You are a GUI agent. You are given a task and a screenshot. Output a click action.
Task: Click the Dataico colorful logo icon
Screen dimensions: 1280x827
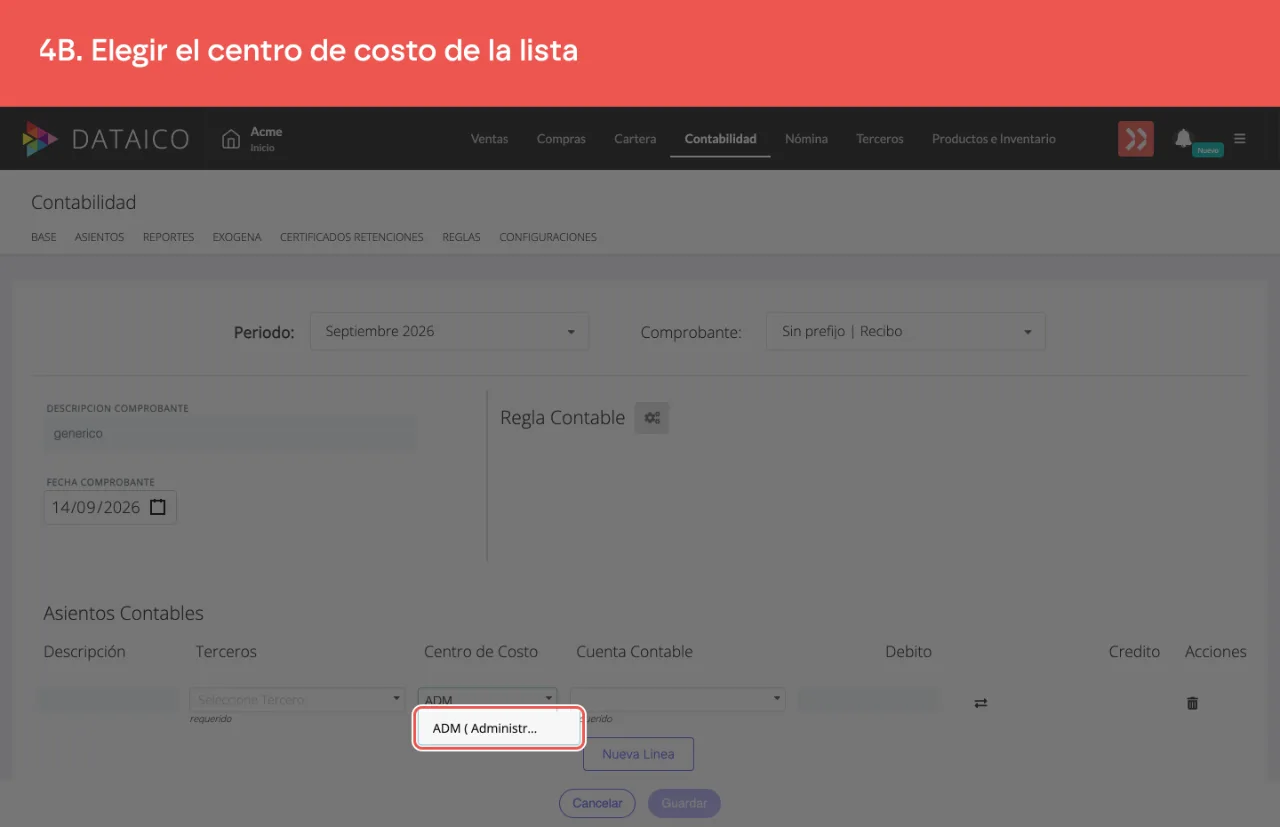(41, 139)
